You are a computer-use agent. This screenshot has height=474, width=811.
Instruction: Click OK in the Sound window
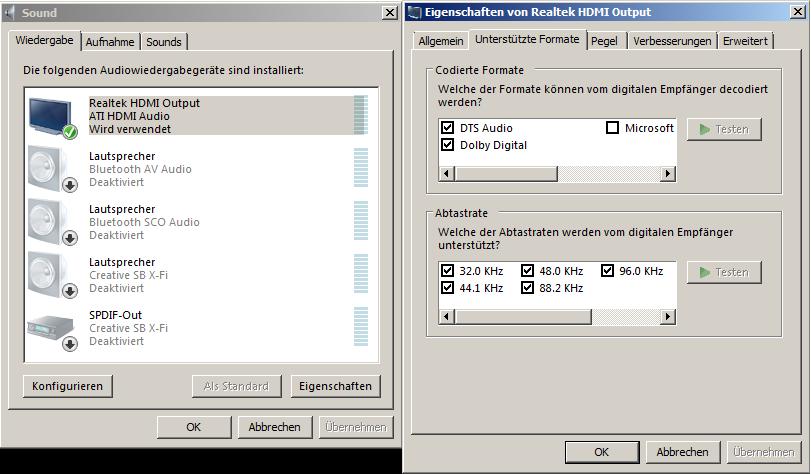tap(193, 427)
